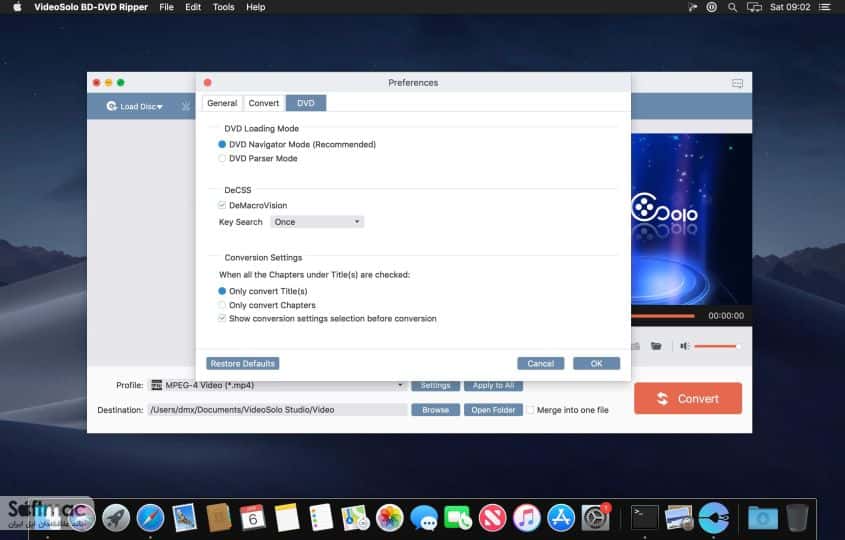Open Notes from the Dock
Image resolution: width=845 pixels, height=540 pixels.
287,518
